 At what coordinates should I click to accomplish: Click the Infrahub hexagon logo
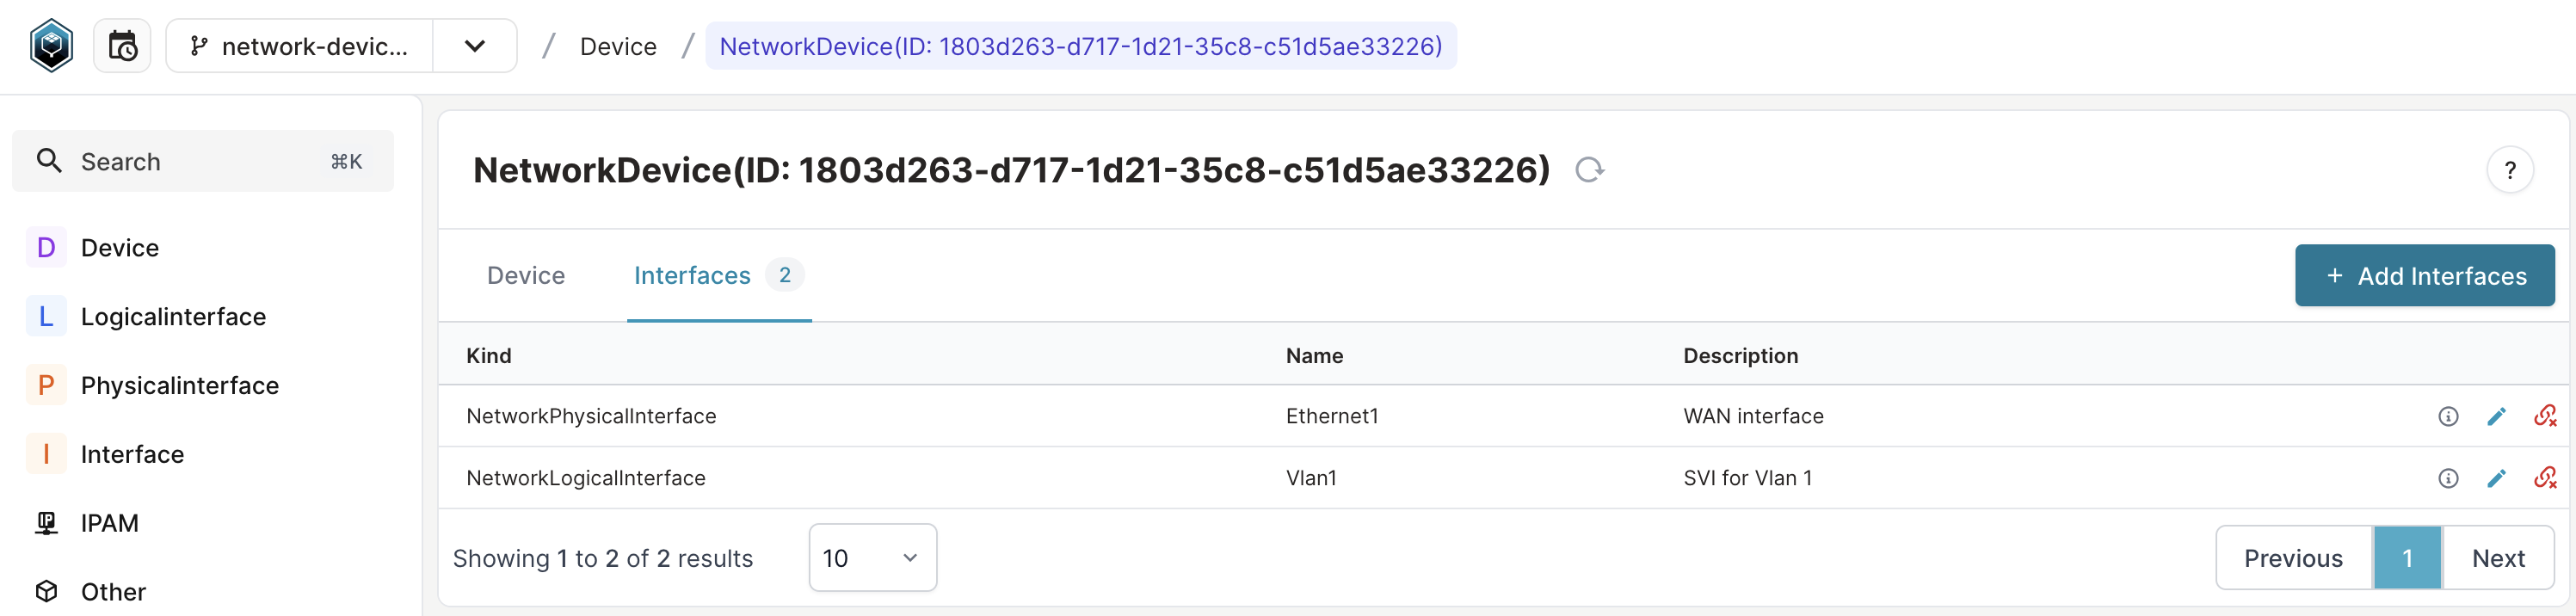(x=50, y=45)
